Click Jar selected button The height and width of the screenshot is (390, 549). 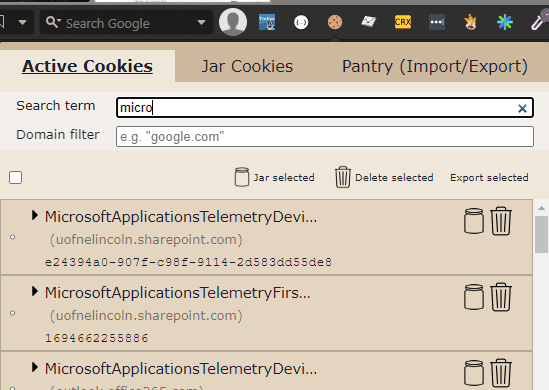pyautogui.click(x=274, y=177)
